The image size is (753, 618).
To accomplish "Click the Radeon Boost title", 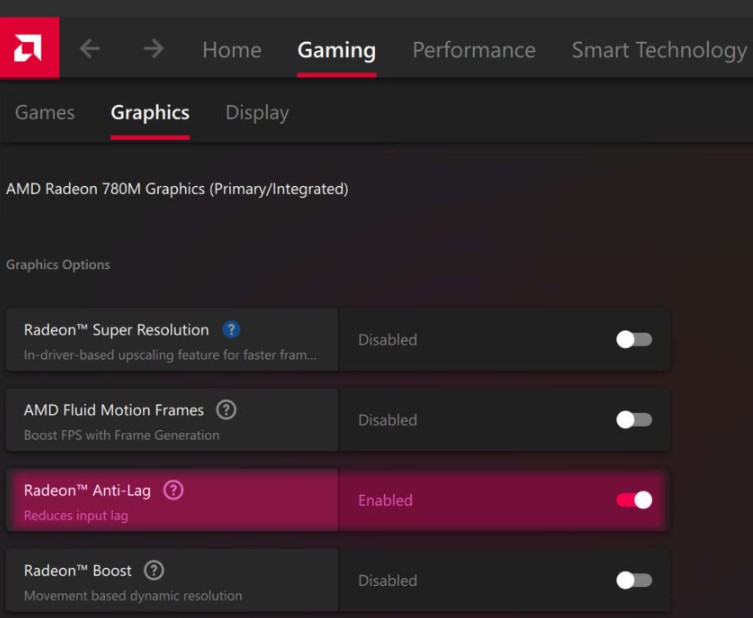I will pyautogui.click(x=78, y=570).
